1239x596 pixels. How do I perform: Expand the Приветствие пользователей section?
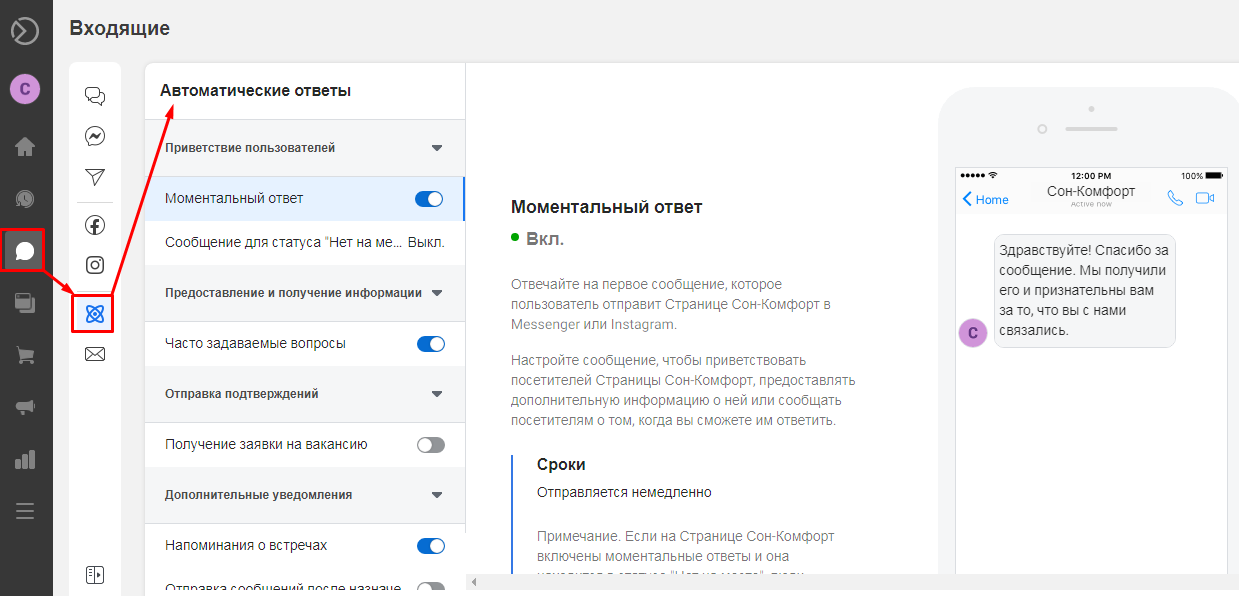tap(436, 146)
